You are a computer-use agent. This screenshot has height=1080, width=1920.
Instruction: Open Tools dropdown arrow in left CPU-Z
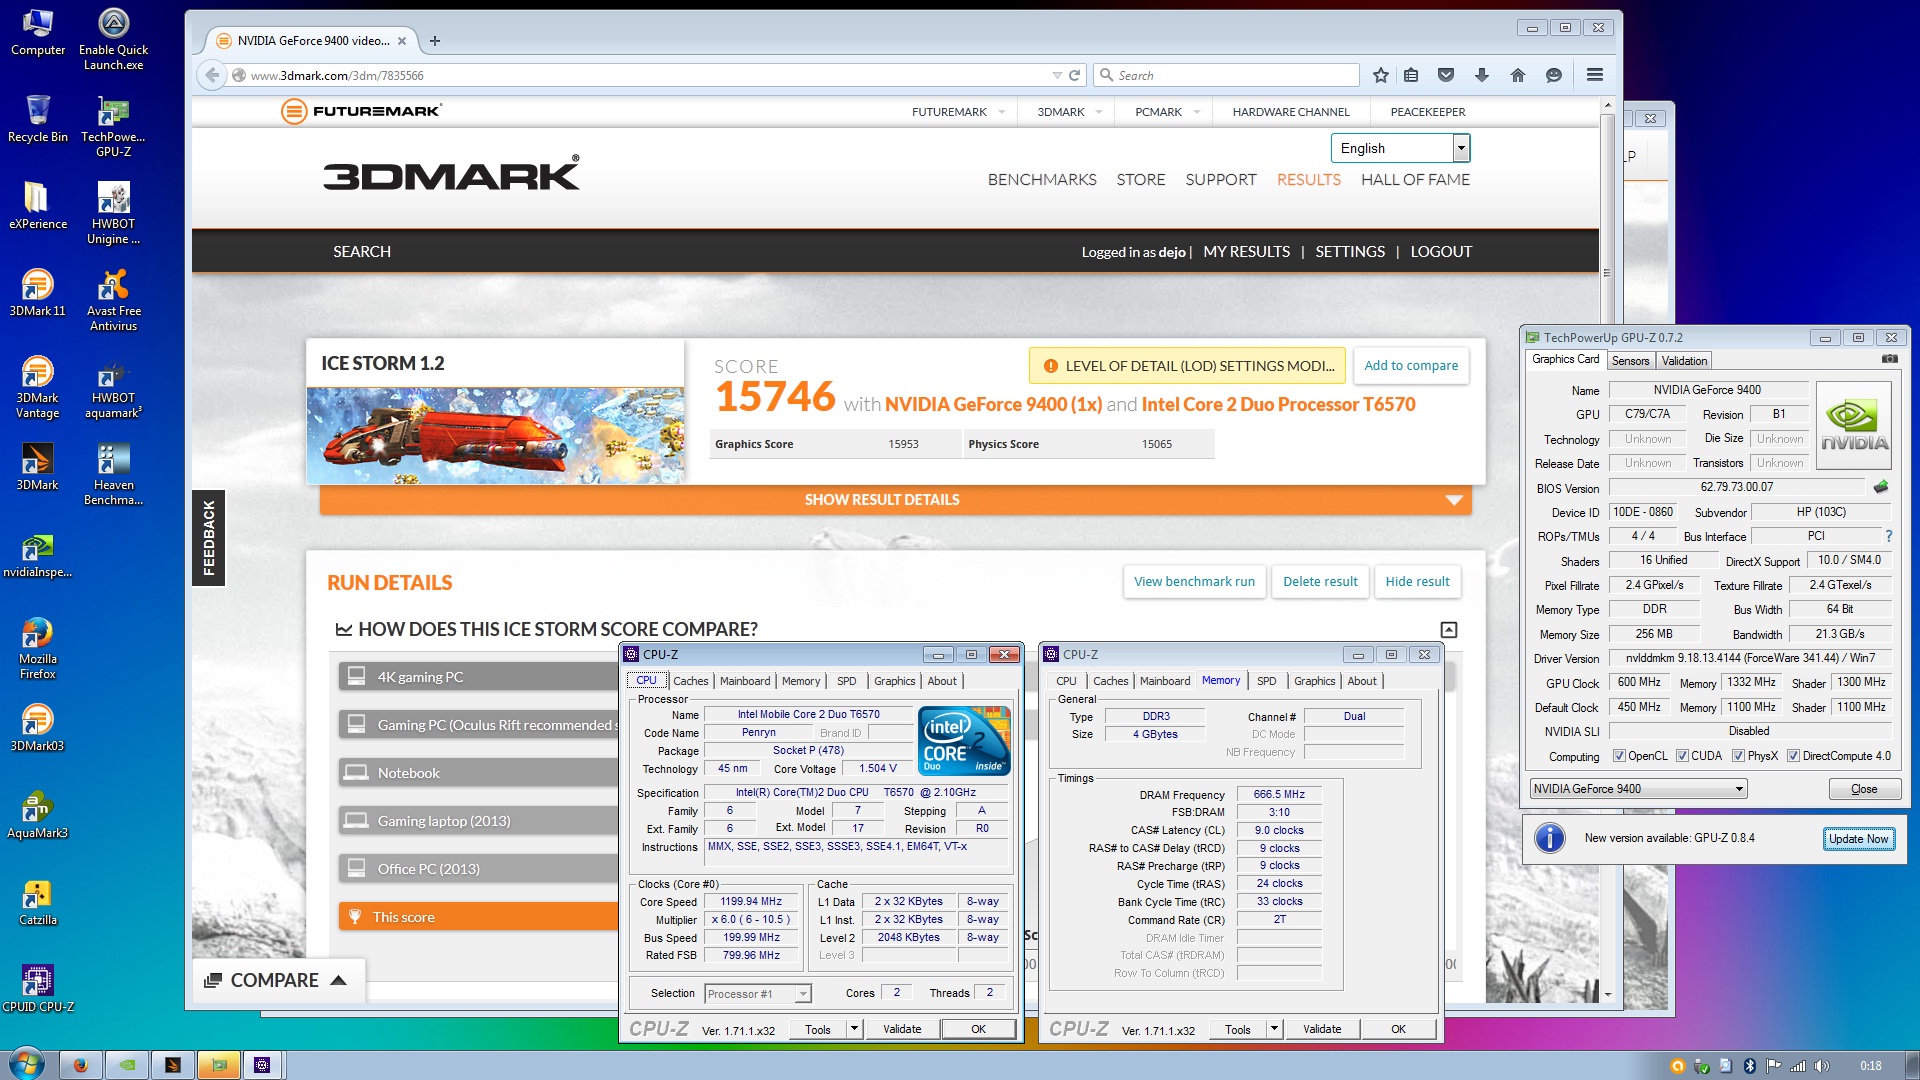click(x=854, y=1029)
